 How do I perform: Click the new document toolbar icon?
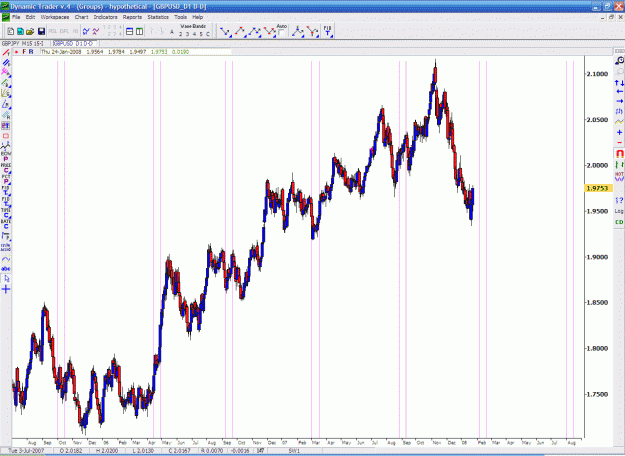point(11,31)
